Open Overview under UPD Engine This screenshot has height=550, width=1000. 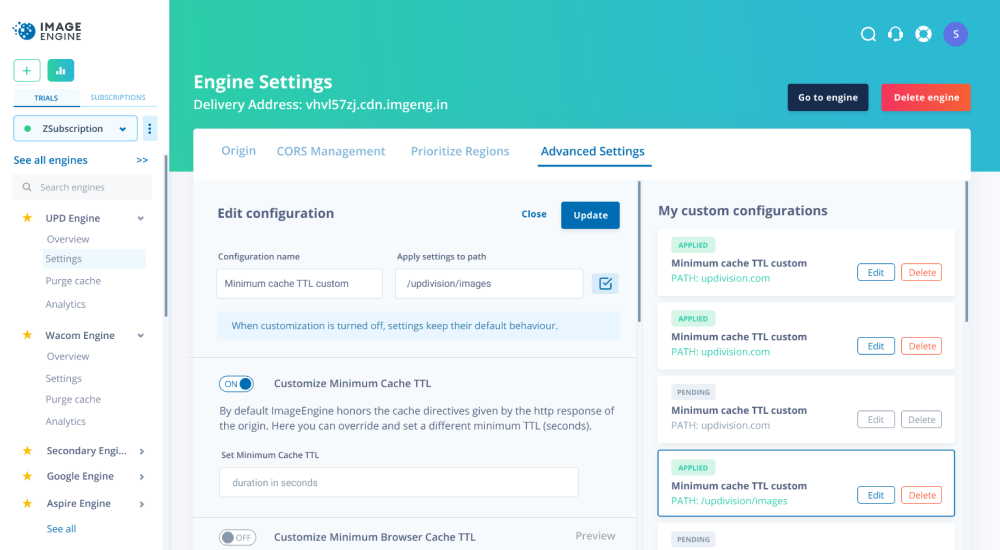68,239
